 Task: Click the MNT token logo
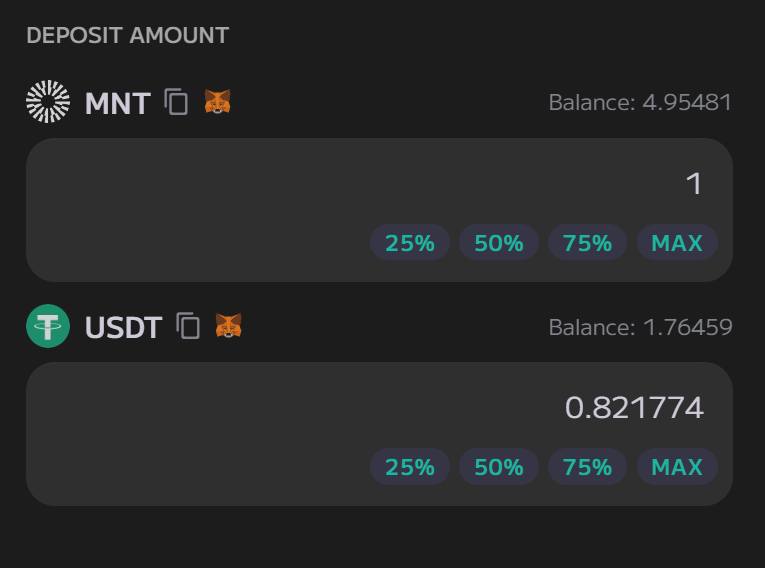48,101
